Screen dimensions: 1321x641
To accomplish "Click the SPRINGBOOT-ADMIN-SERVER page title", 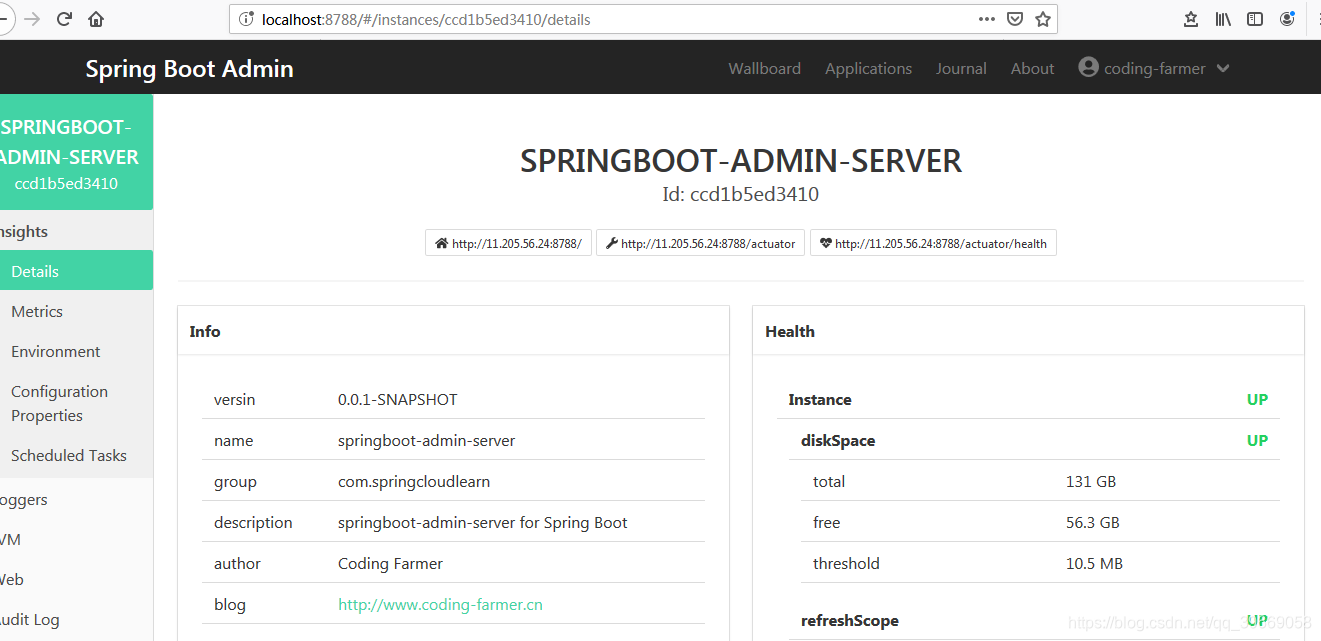I will point(741,160).
